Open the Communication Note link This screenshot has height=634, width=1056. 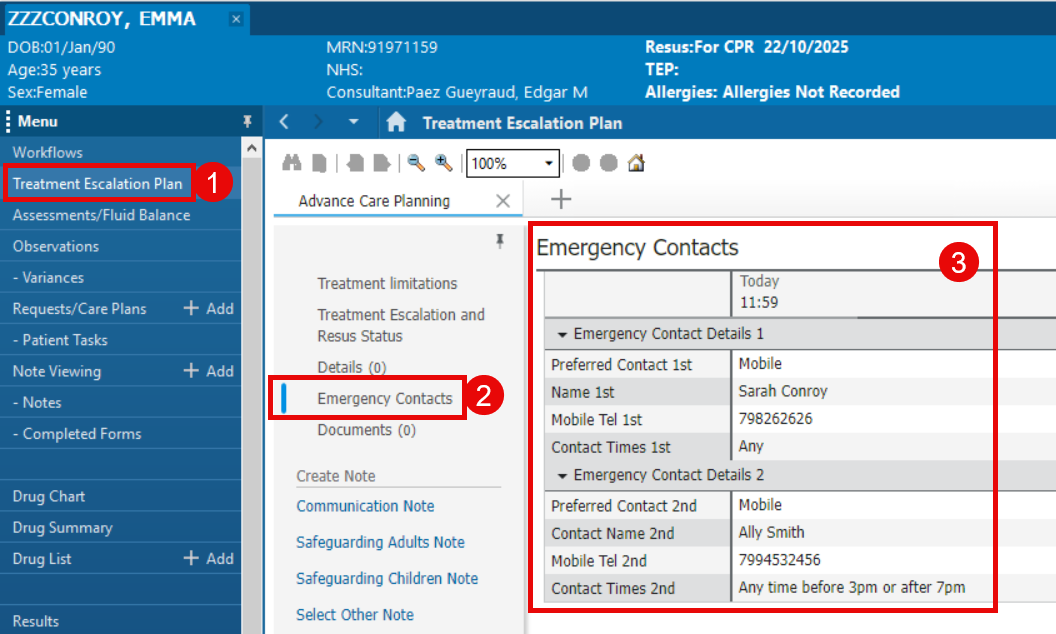[x=365, y=506]
